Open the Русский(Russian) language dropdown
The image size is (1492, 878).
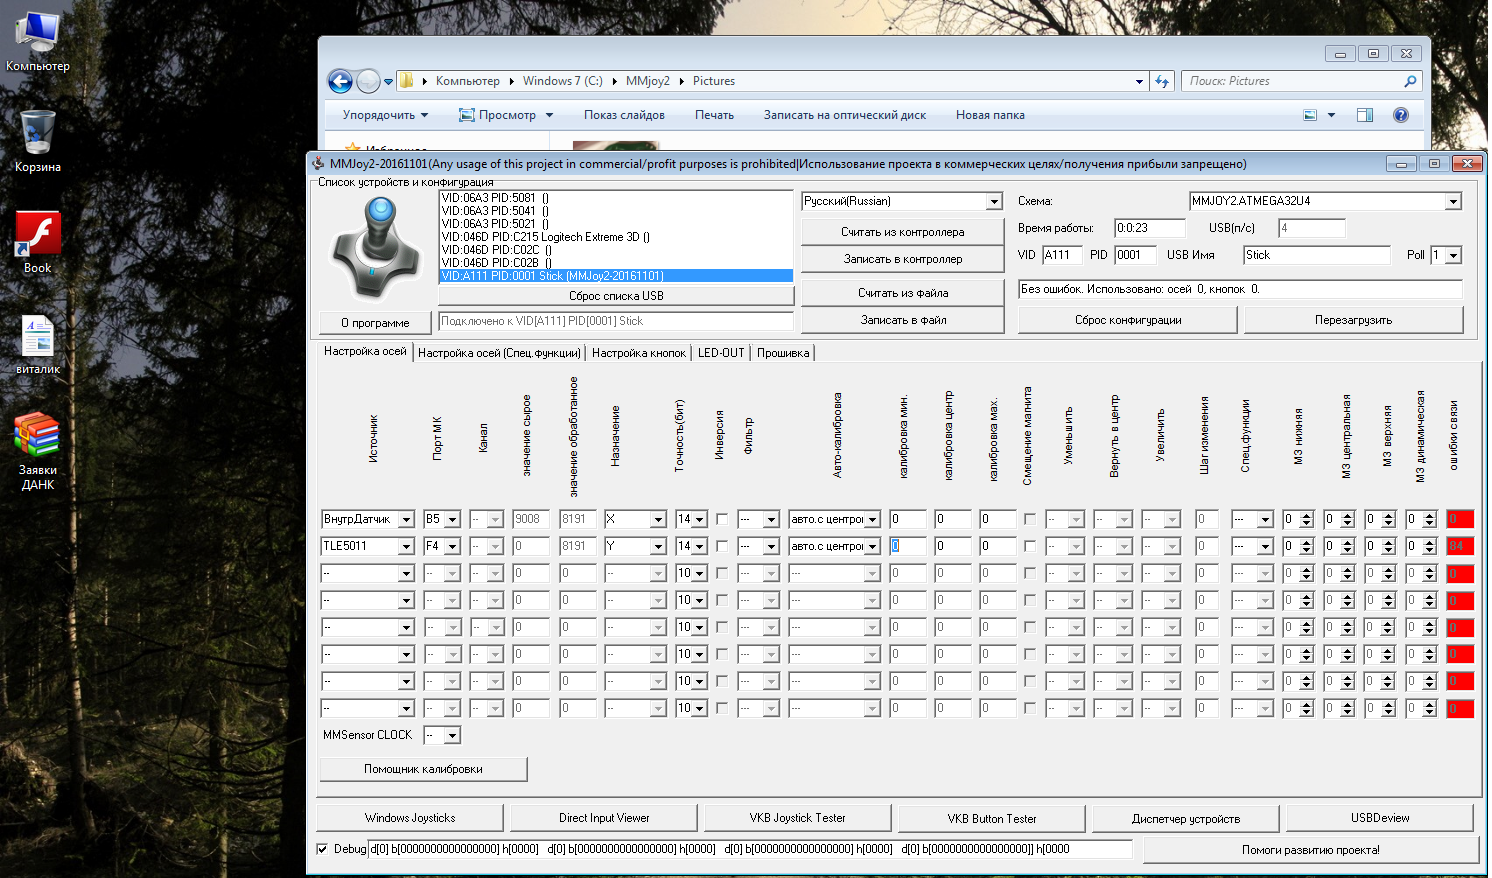point(993,202)
